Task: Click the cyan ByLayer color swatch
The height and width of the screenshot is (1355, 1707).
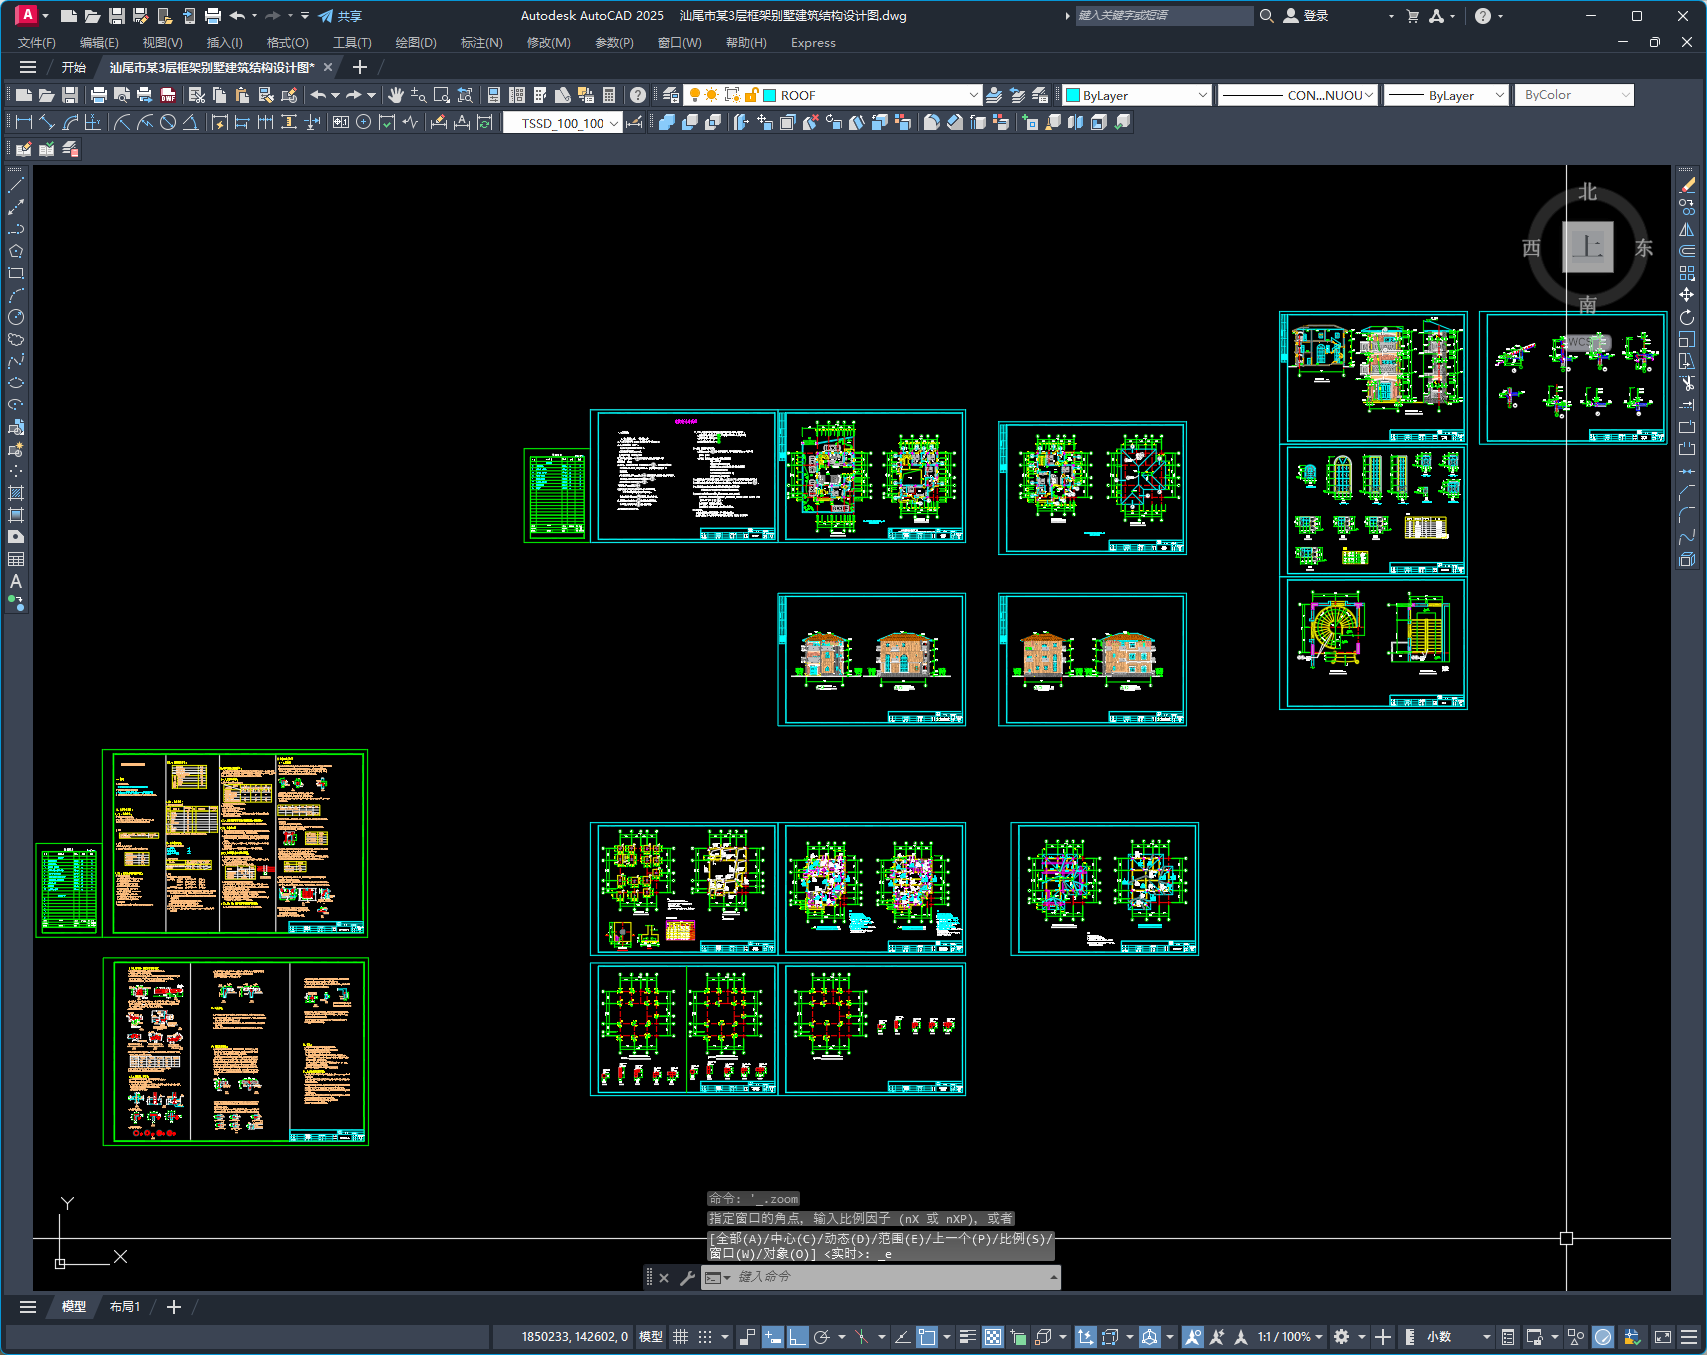Action: point(1073,95)
